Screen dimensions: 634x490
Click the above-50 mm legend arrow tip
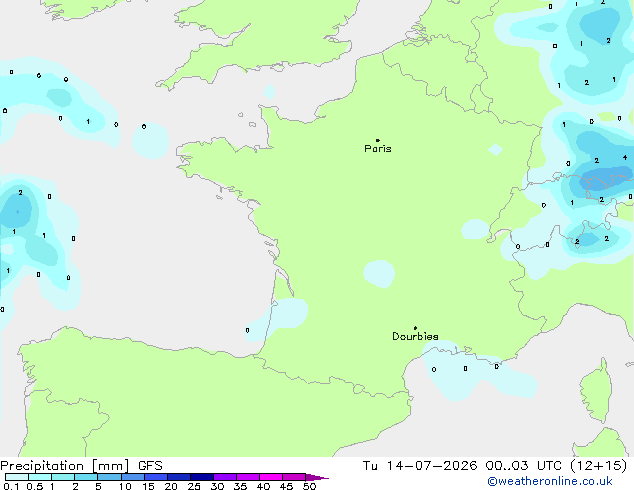pos(317,477)
